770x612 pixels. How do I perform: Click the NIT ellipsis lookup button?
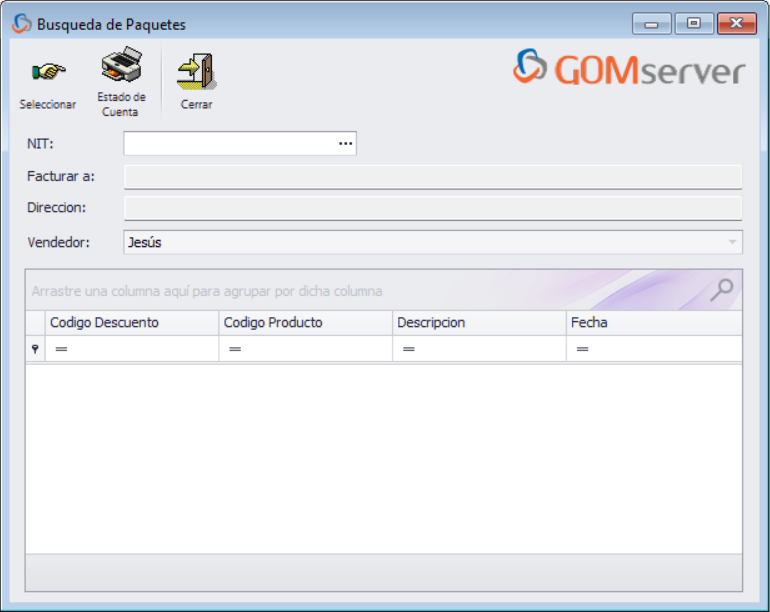point(345,144)
